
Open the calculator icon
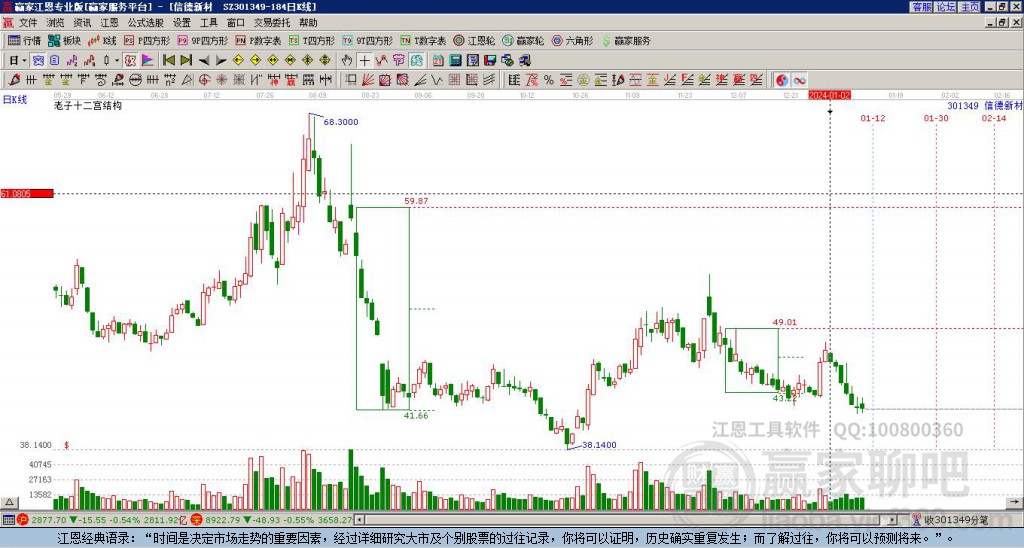pos(455,61)
